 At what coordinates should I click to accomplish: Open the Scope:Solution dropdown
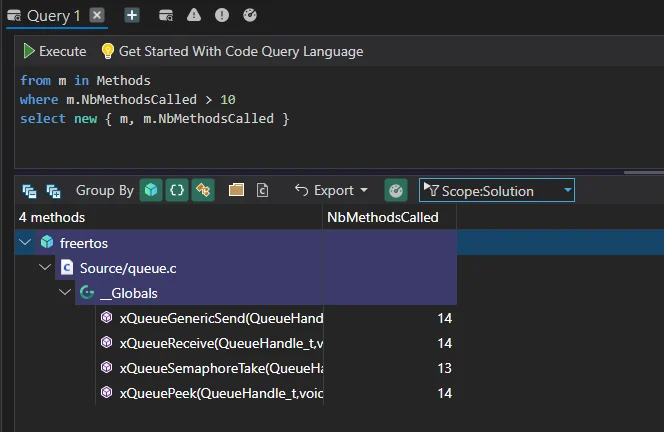[x=497, y=191]
